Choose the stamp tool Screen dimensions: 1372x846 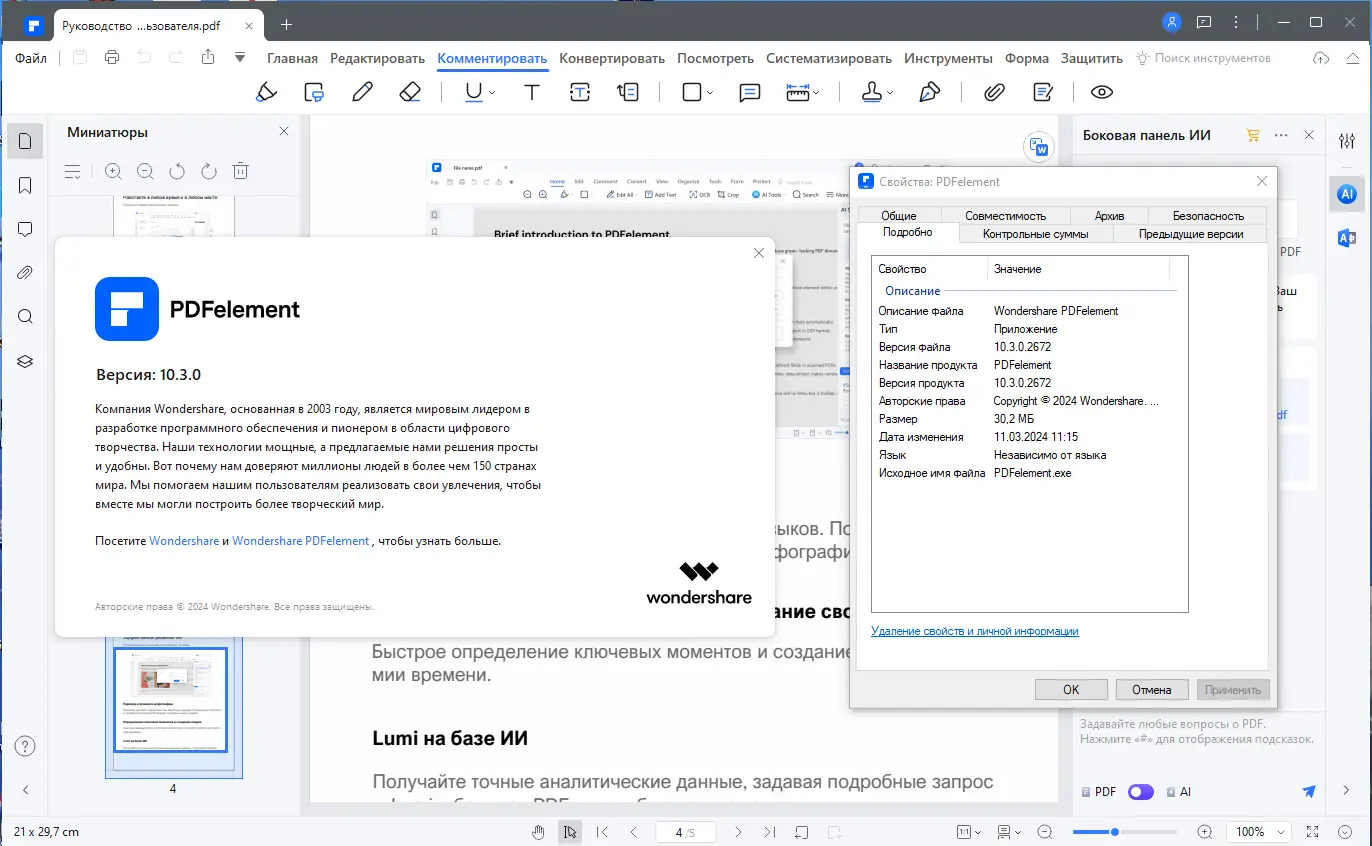pyautogui.click(x=872, y=92)
